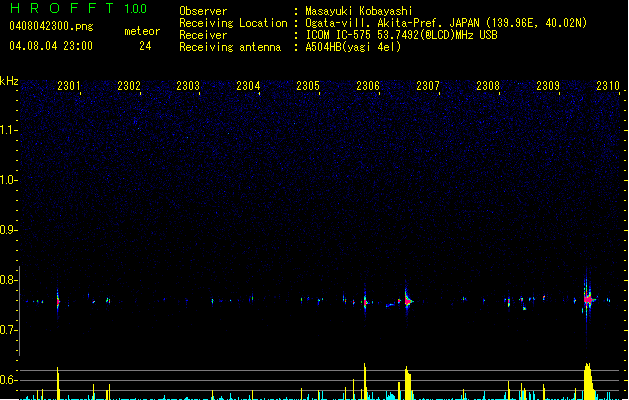Click the 2307 time axis marker
Image resolution: width=629 pixels, height=400 pixels.
coord(428,86)
